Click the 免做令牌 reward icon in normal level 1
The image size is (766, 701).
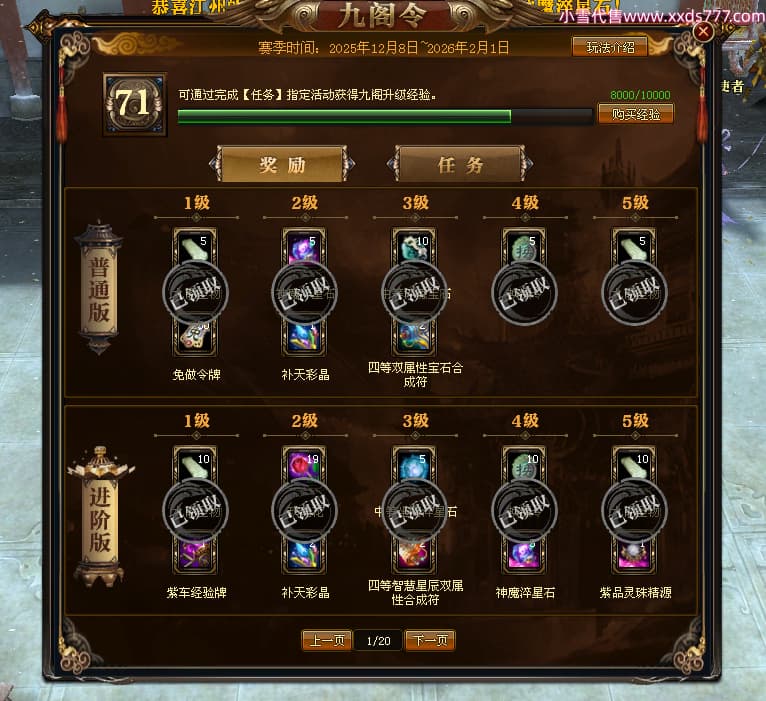click(195, 338)
